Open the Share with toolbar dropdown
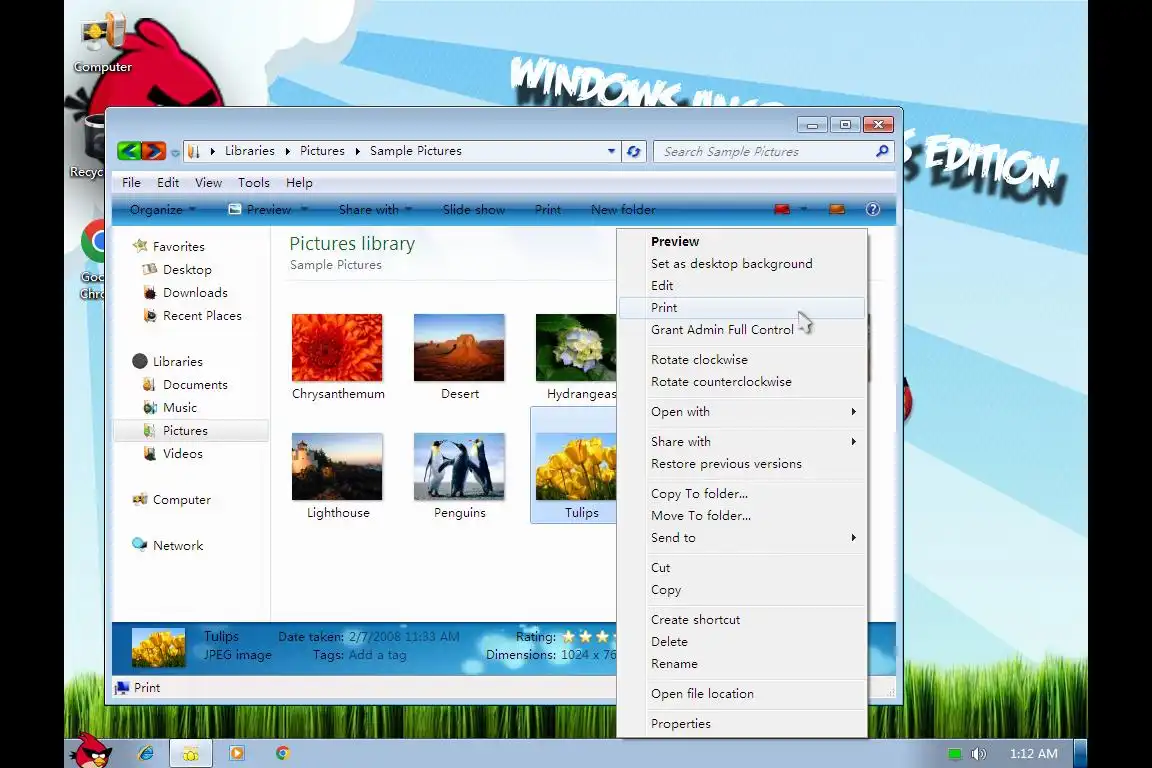The height and width of the screenshot is (768, 1152). tap(375, 209)
